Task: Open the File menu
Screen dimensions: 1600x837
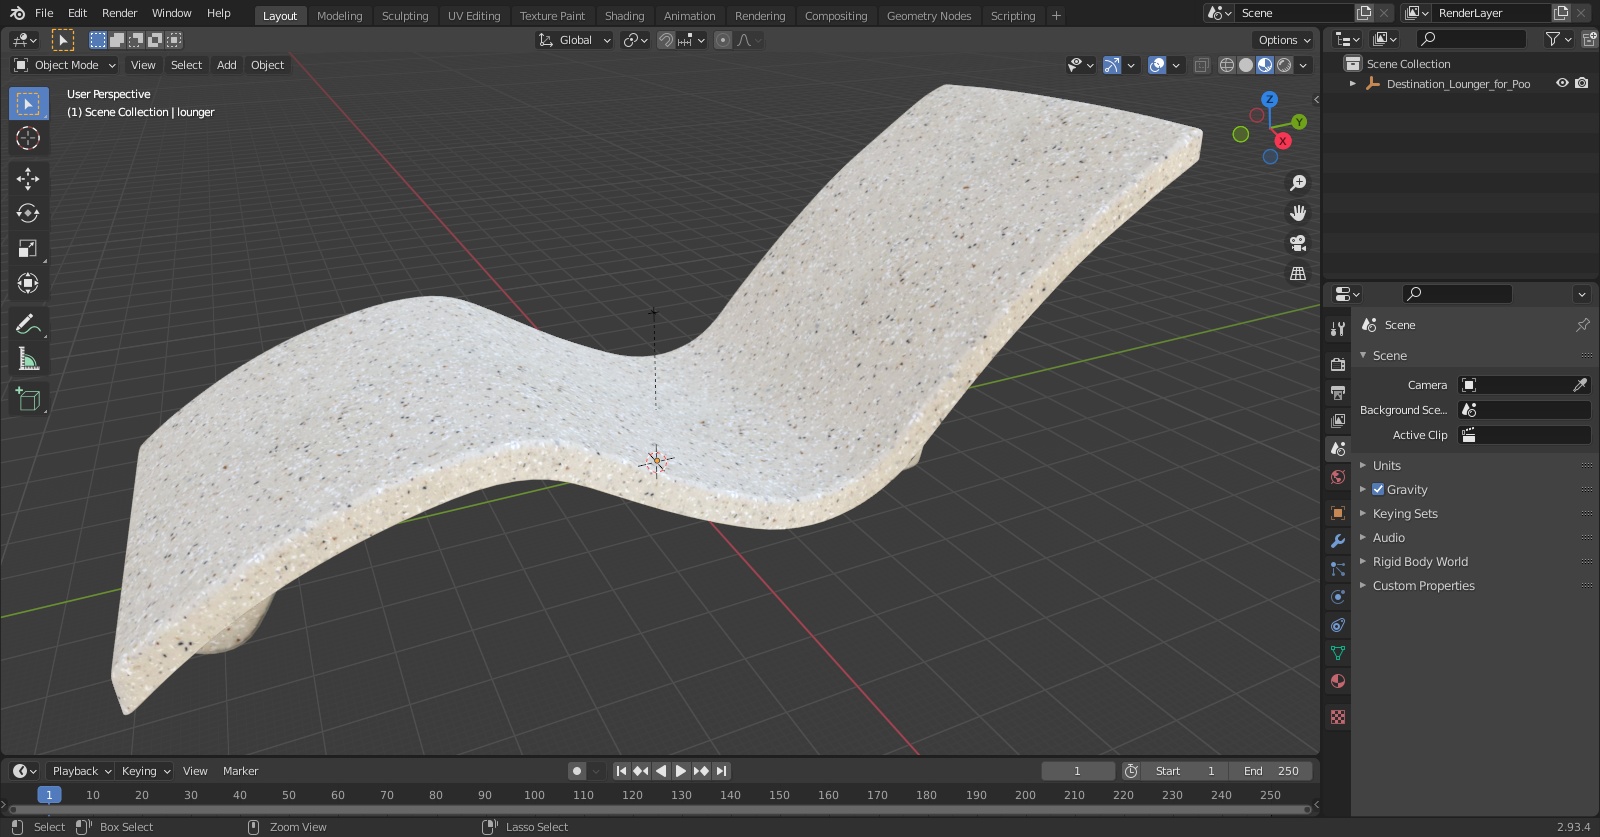Action: [x=44, y=13]
